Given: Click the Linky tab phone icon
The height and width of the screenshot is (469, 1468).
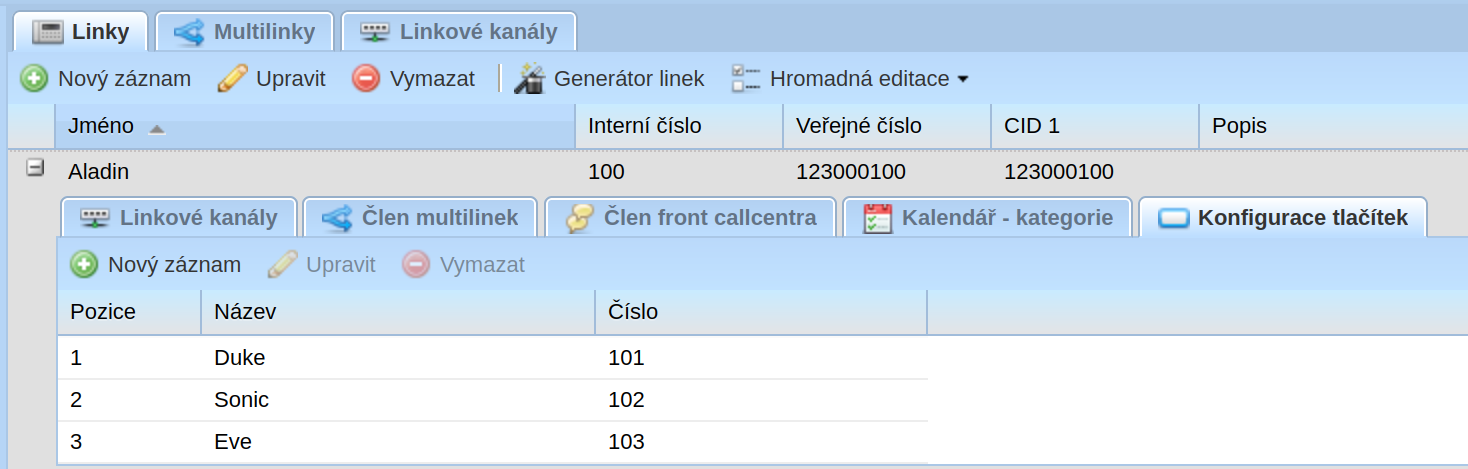Looking at the screenshot, I should 47,32.
